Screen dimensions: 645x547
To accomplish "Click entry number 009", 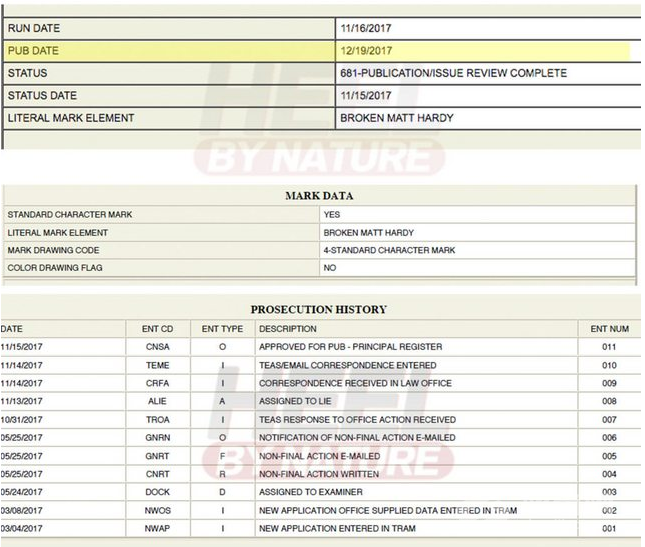I will (x=609, y=383).
